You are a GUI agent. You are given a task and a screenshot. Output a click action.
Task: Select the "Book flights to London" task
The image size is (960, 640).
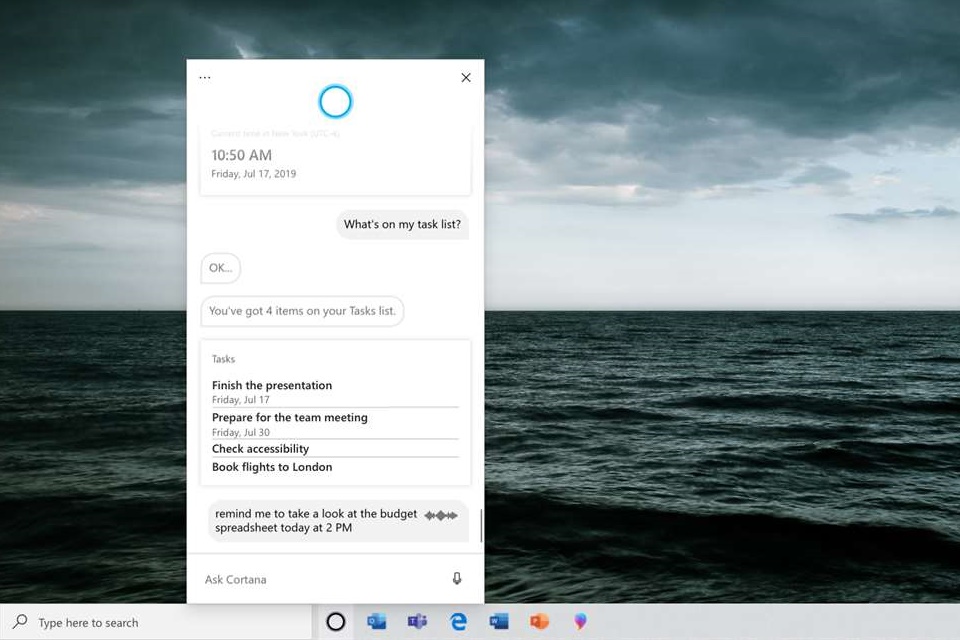pos(271,467)
